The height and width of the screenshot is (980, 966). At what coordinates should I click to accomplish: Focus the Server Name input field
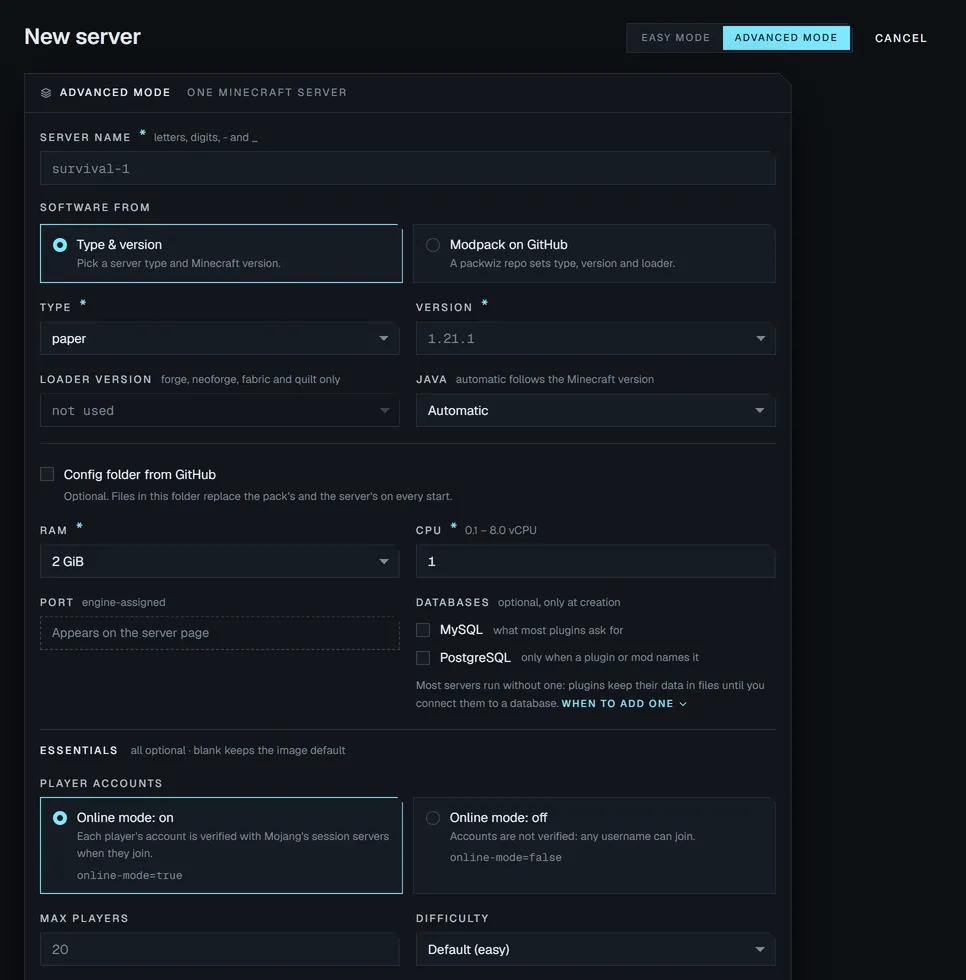407,168
